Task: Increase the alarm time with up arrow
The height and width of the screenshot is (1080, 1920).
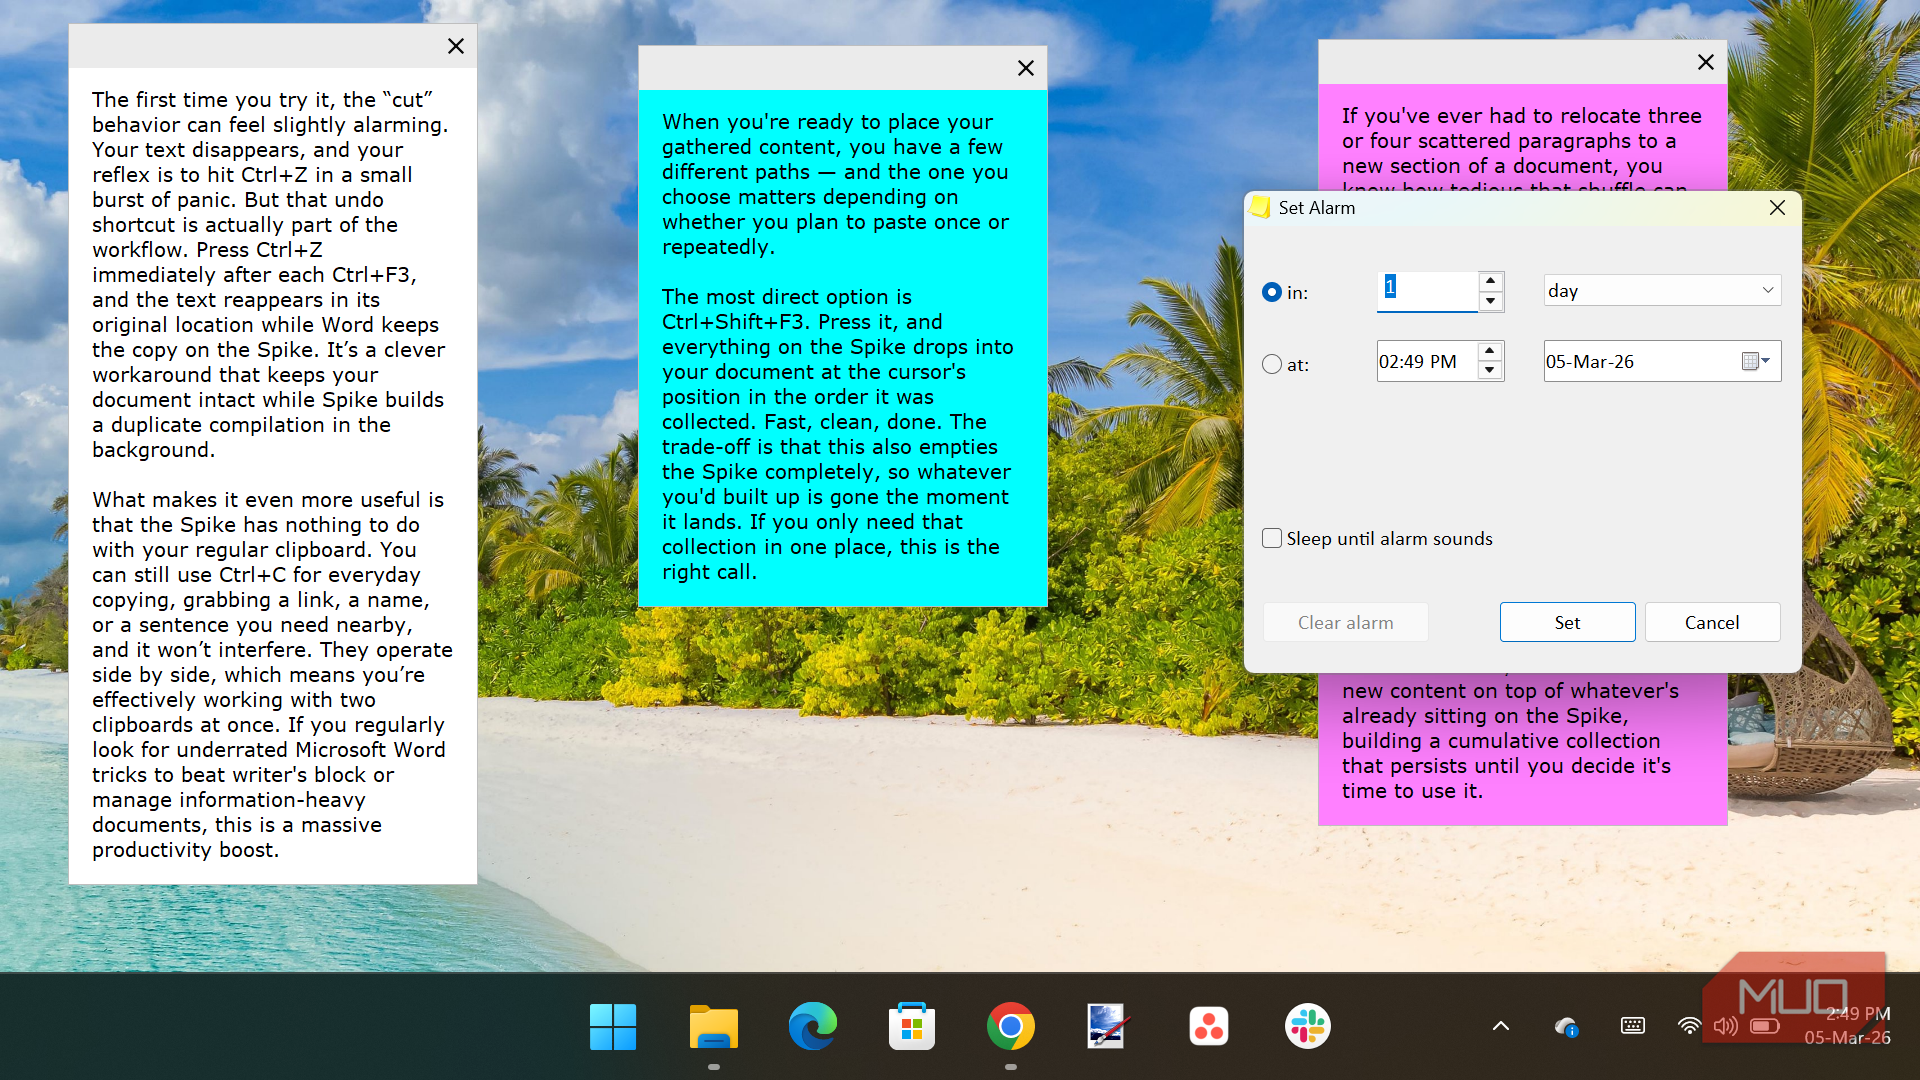Action: (x=1490, y=351)
